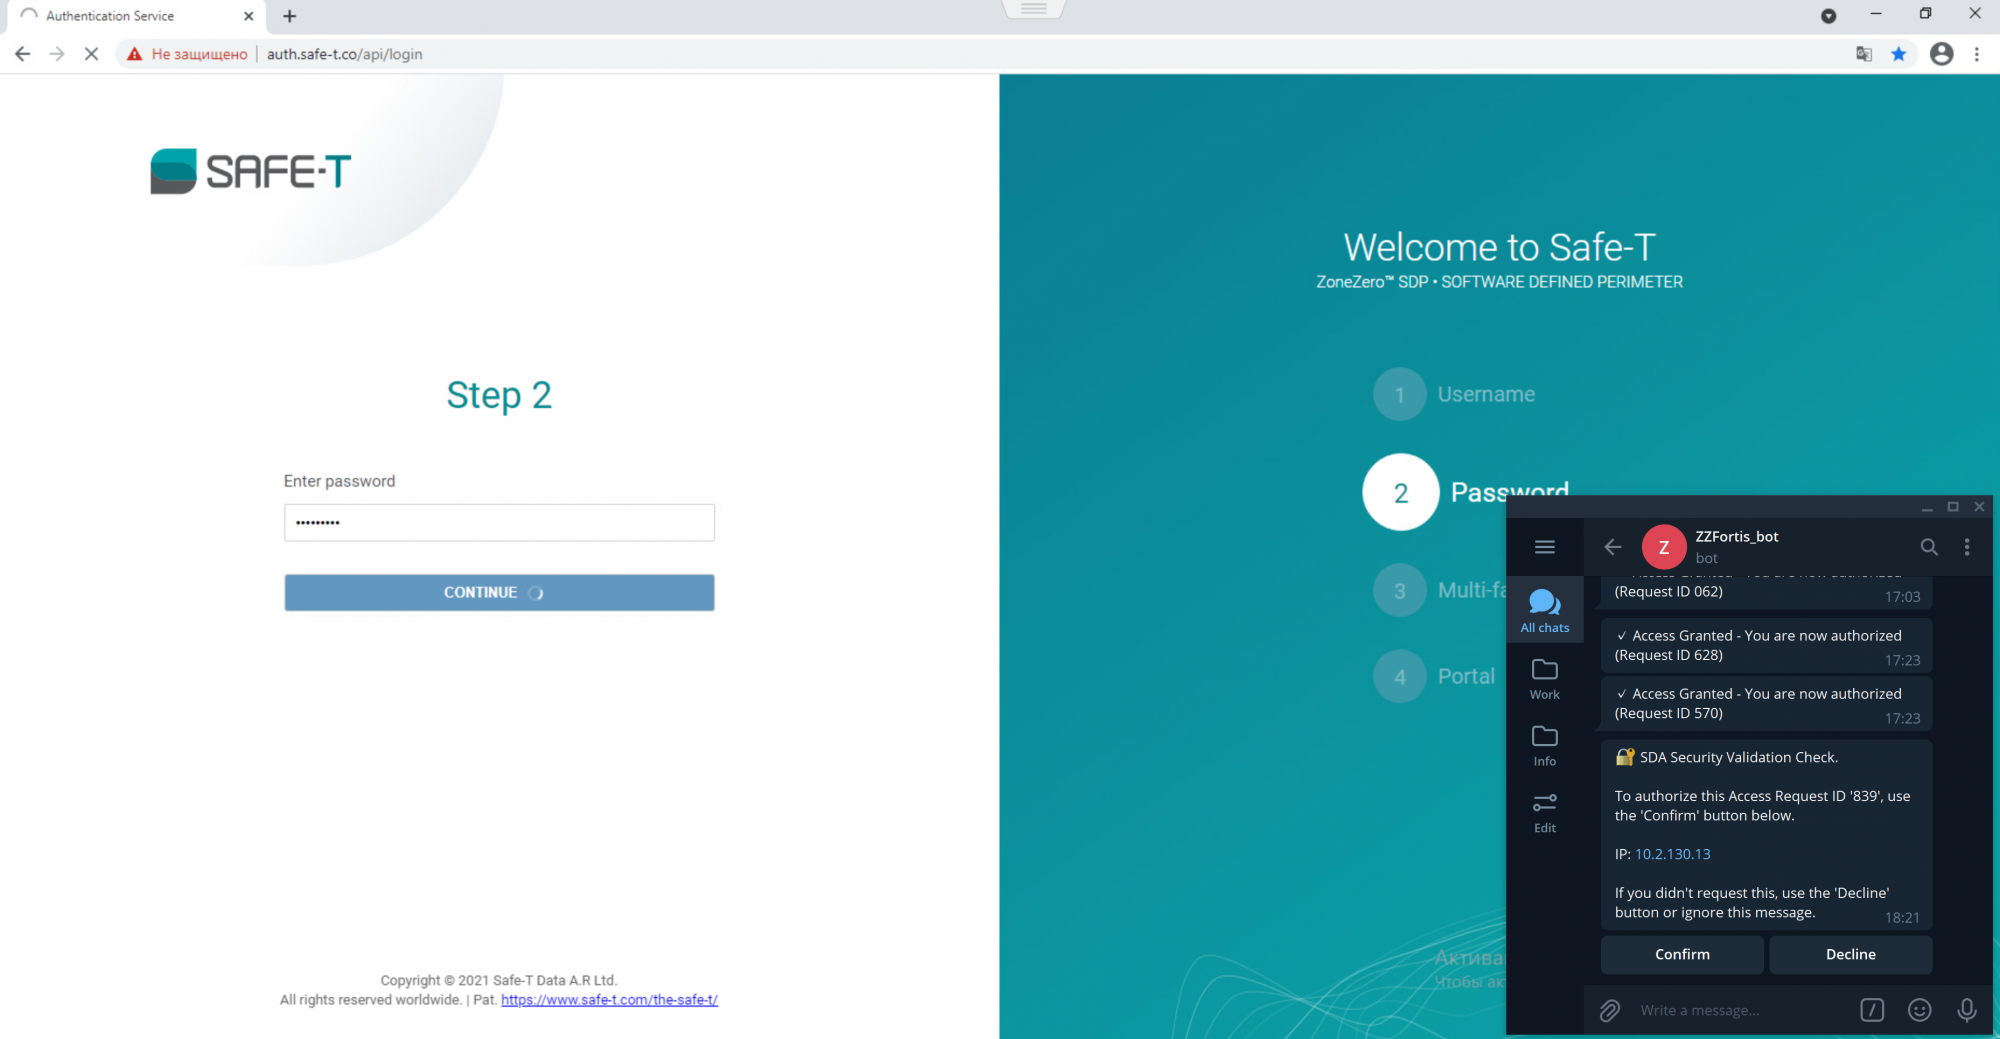Click the Chrome tab search dropdown icon
2000x1039 pixels.
pyautogui.click(x=1829, y=16)
